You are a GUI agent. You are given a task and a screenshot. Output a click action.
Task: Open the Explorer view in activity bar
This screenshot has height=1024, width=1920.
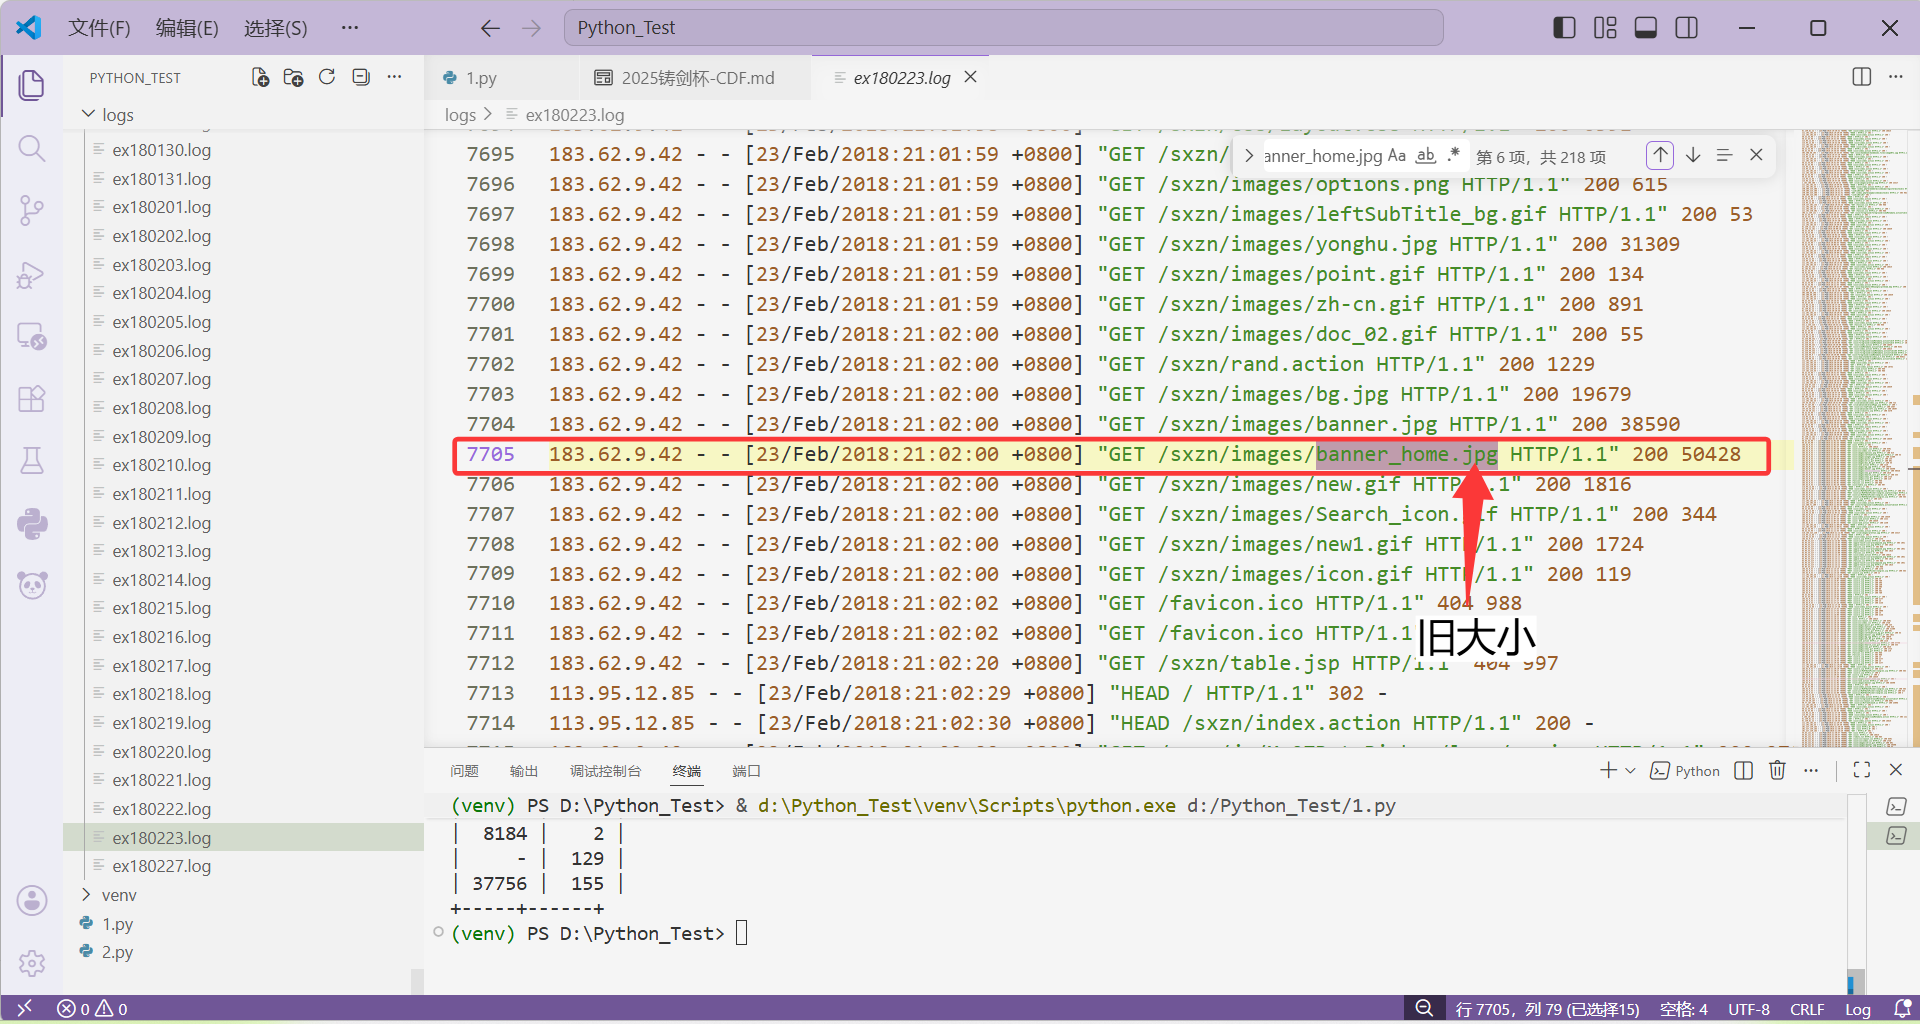32,85
